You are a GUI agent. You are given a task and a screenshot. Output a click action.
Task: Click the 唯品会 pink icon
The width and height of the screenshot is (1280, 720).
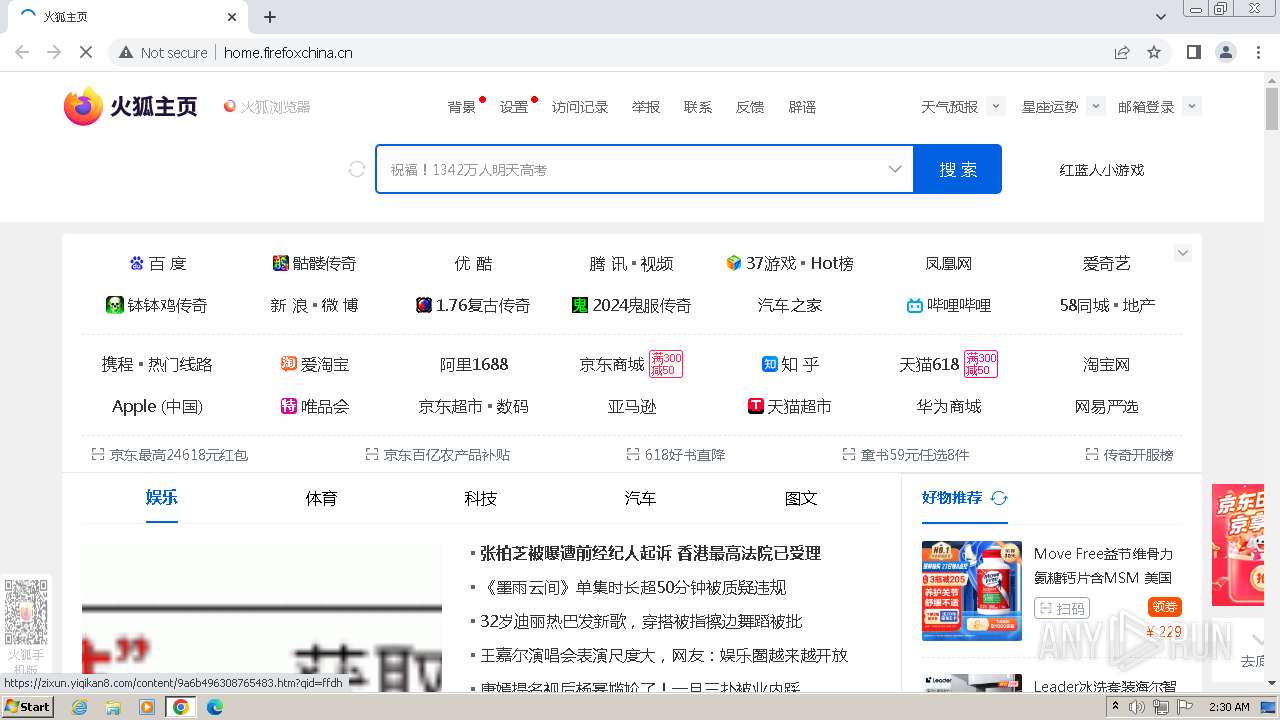pos(289,406)
